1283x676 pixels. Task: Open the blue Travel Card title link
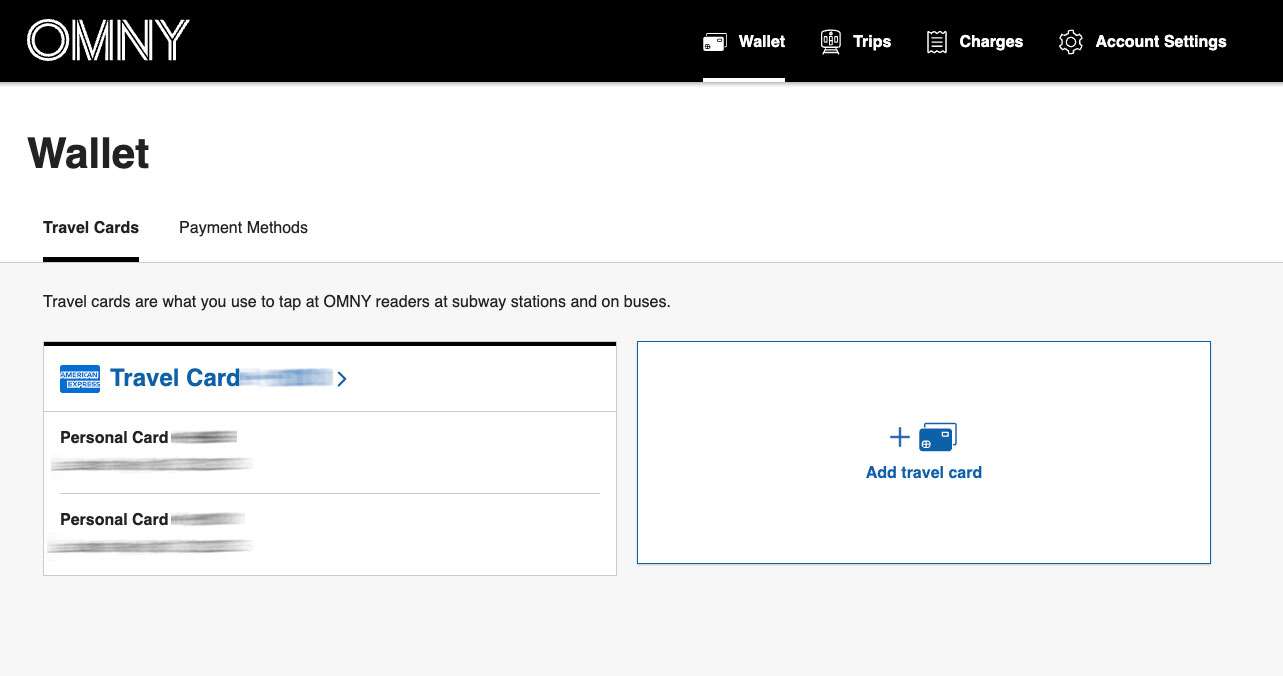point(175,378)
